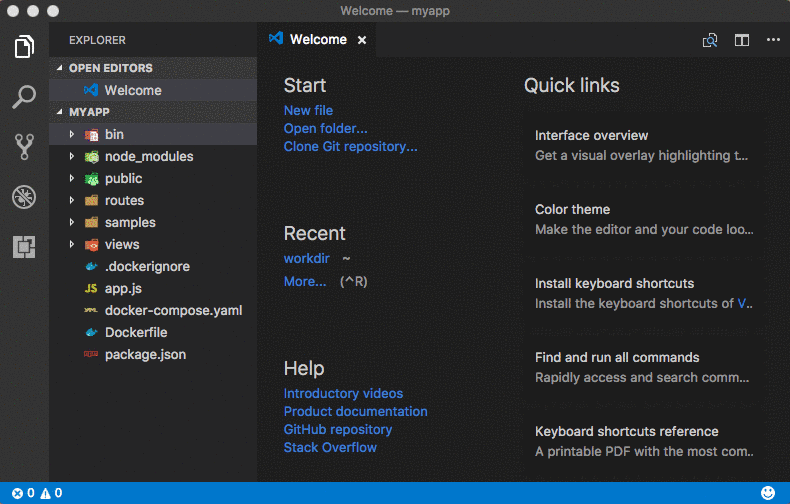Click the bin folder icon
This screenshot has height=504, width=790.
pyautogui.click(x=92, y=135)
